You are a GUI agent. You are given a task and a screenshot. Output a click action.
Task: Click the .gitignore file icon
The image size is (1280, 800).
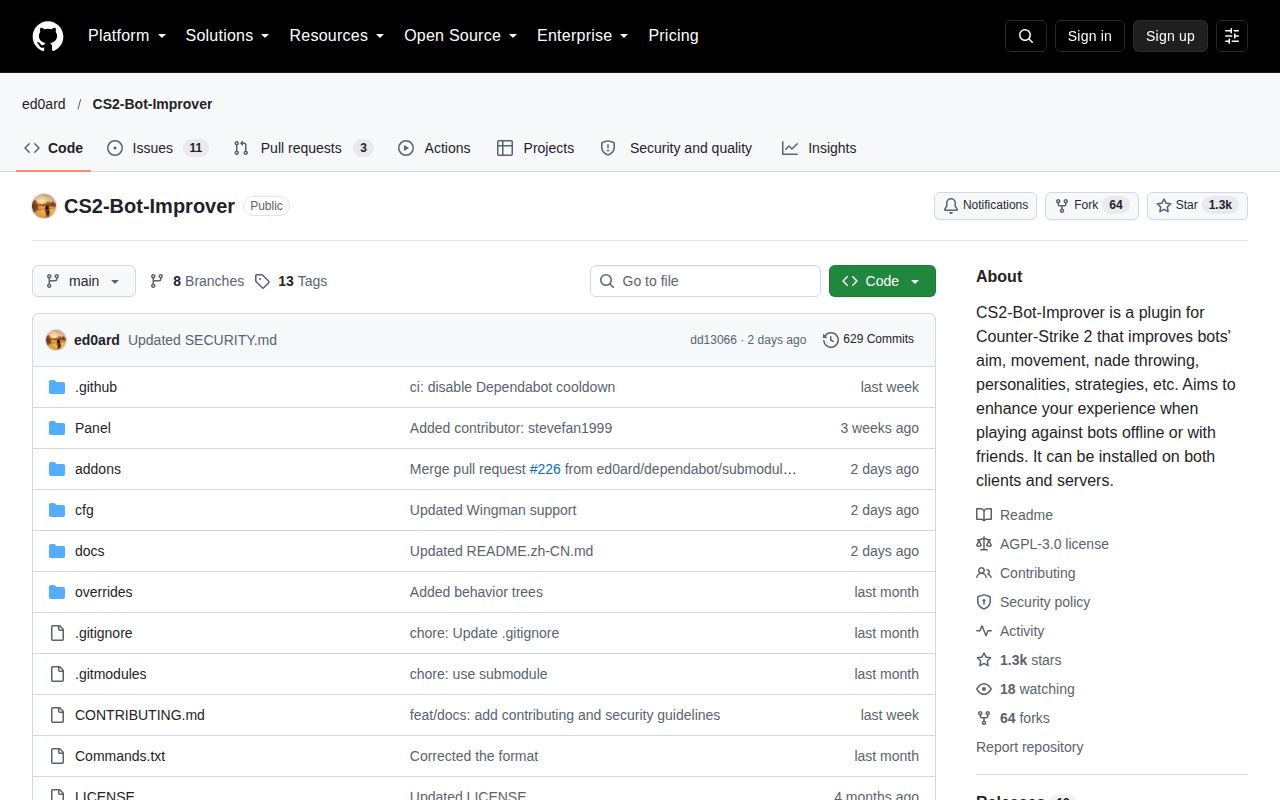57,633
